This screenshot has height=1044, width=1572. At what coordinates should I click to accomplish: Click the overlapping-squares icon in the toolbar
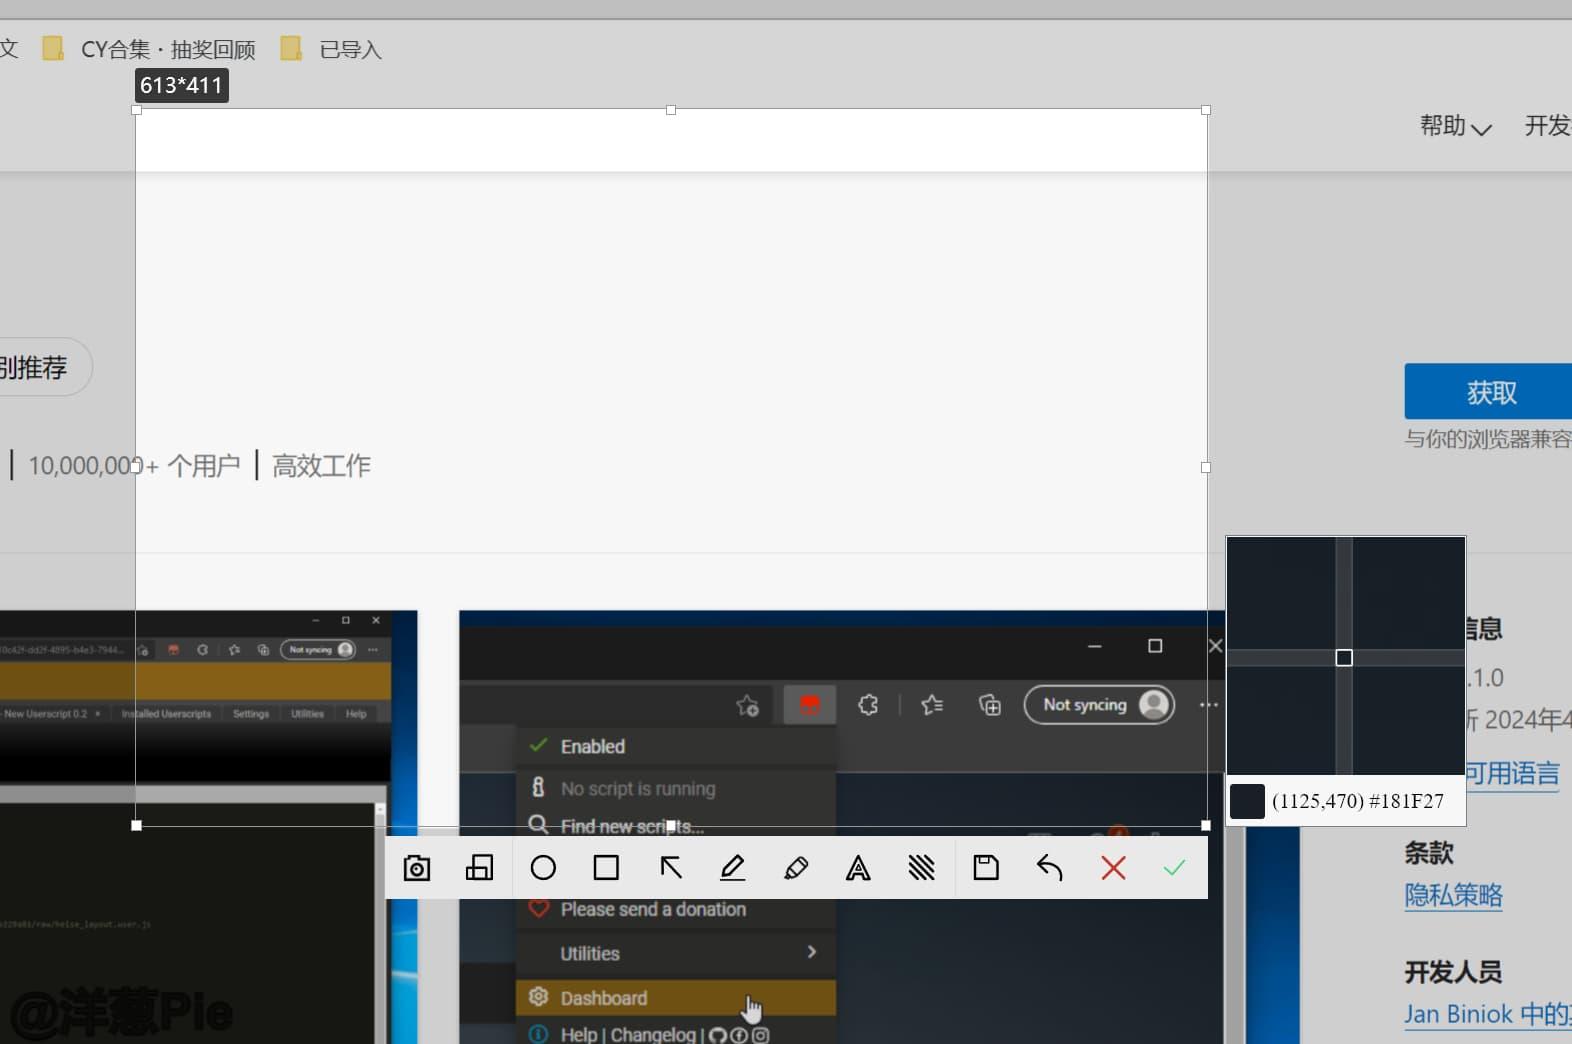(x=480, y=868)
